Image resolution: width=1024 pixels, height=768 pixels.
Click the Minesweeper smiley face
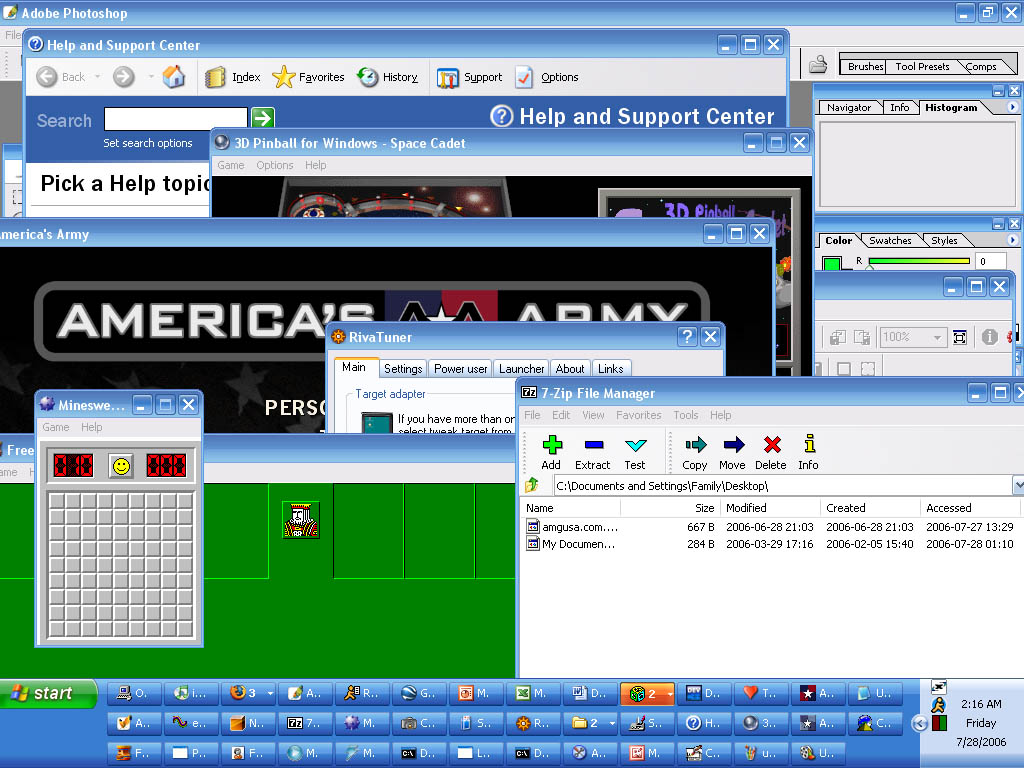pos(121,466)
